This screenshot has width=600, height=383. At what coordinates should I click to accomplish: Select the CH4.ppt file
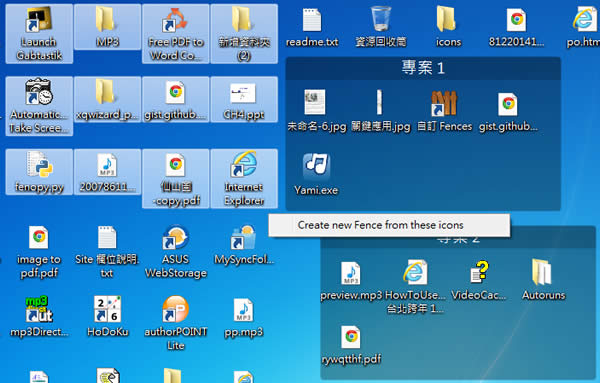coord(244,99)
